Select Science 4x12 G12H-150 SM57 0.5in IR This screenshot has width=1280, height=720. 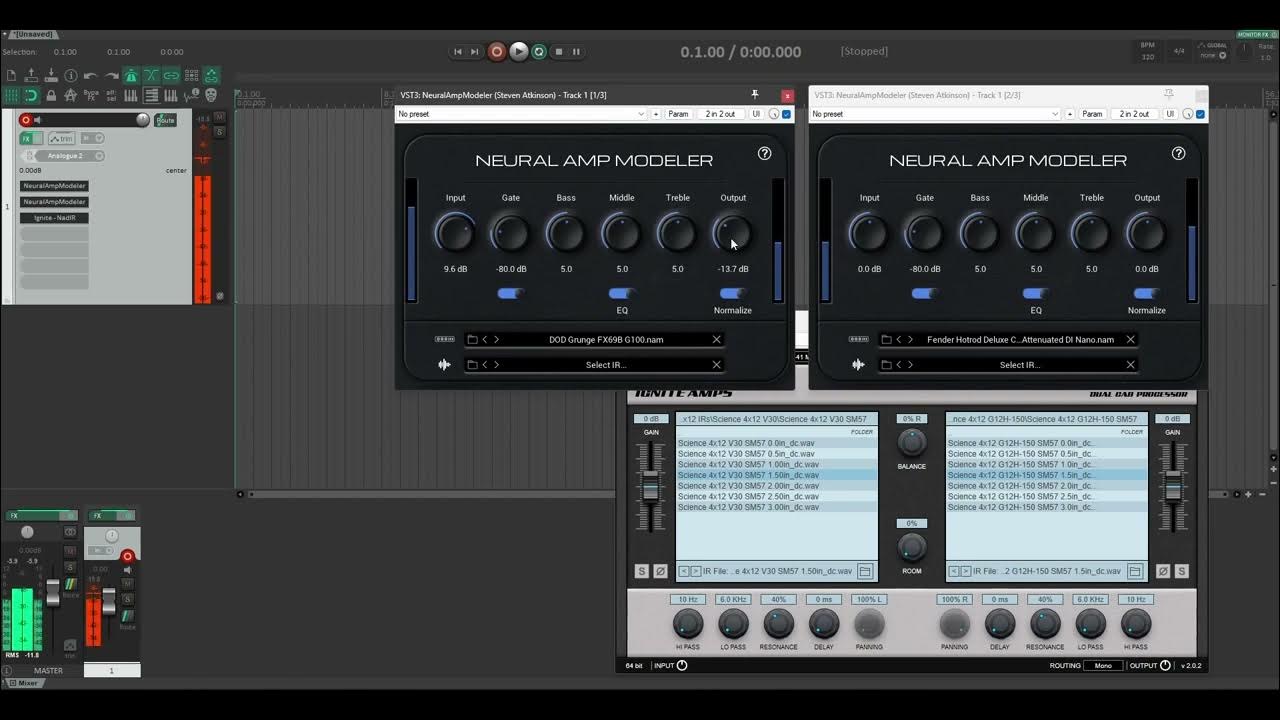[x=1046, y=453]
